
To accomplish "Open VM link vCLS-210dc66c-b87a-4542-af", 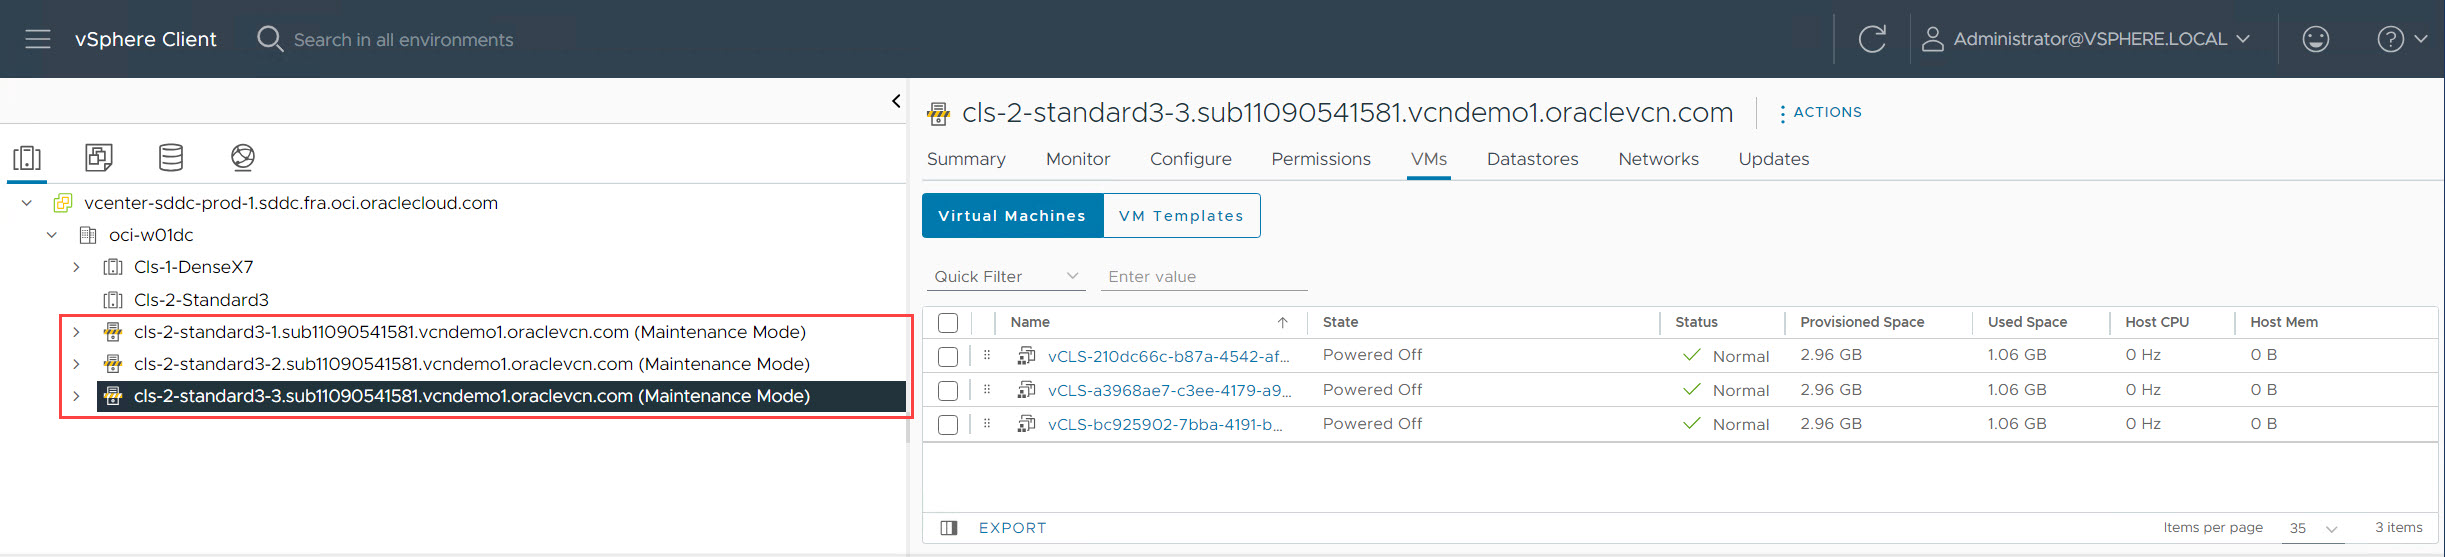I will (x=1169, y=356).
